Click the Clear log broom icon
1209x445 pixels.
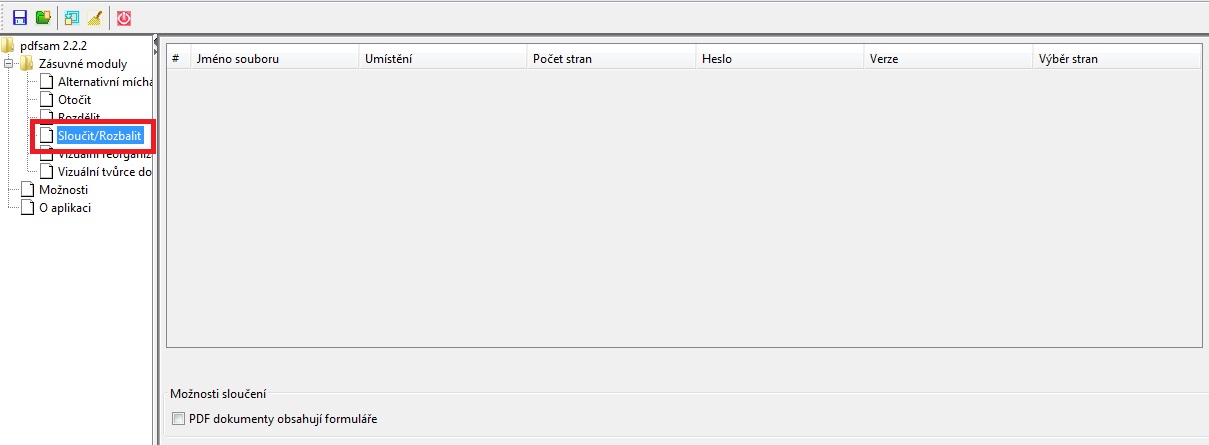[x=95, y=18]
